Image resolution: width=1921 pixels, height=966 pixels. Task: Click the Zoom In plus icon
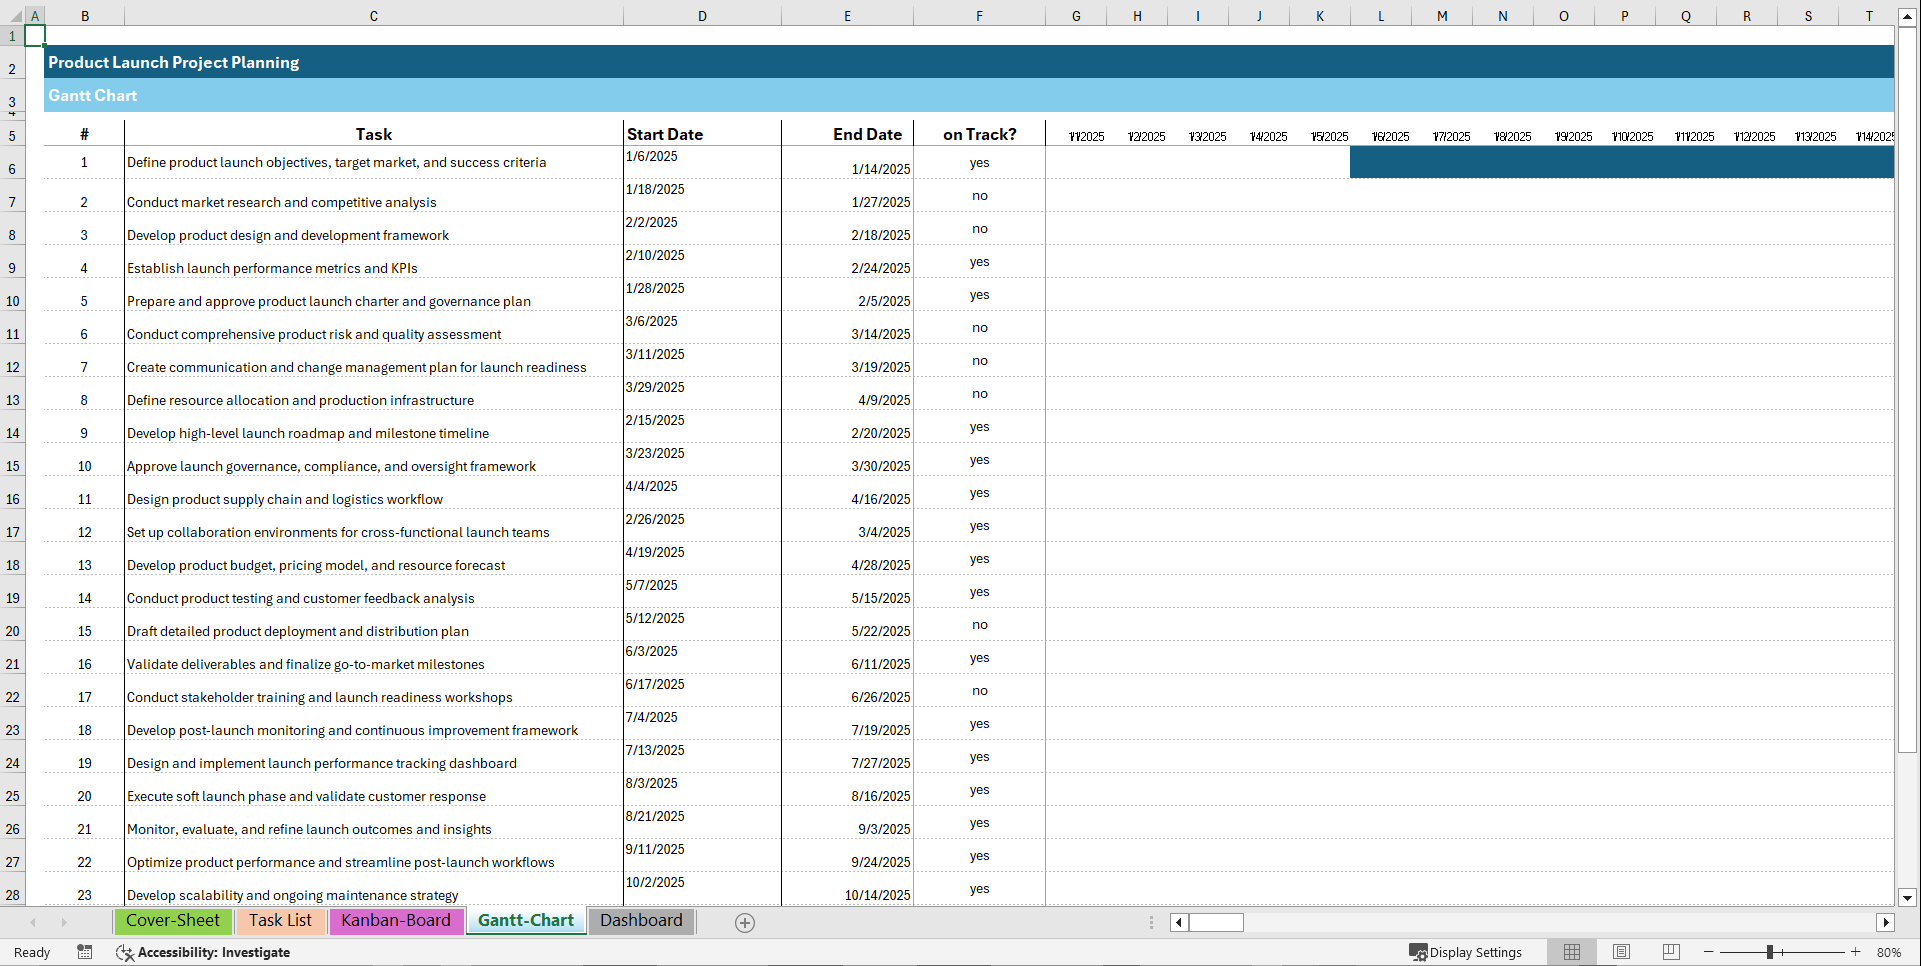1855,952
